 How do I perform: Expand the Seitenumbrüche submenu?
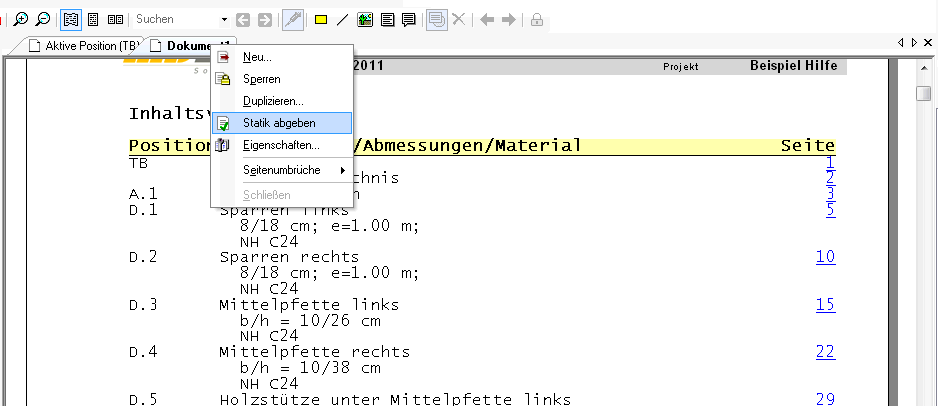click(x=281, y=170)
